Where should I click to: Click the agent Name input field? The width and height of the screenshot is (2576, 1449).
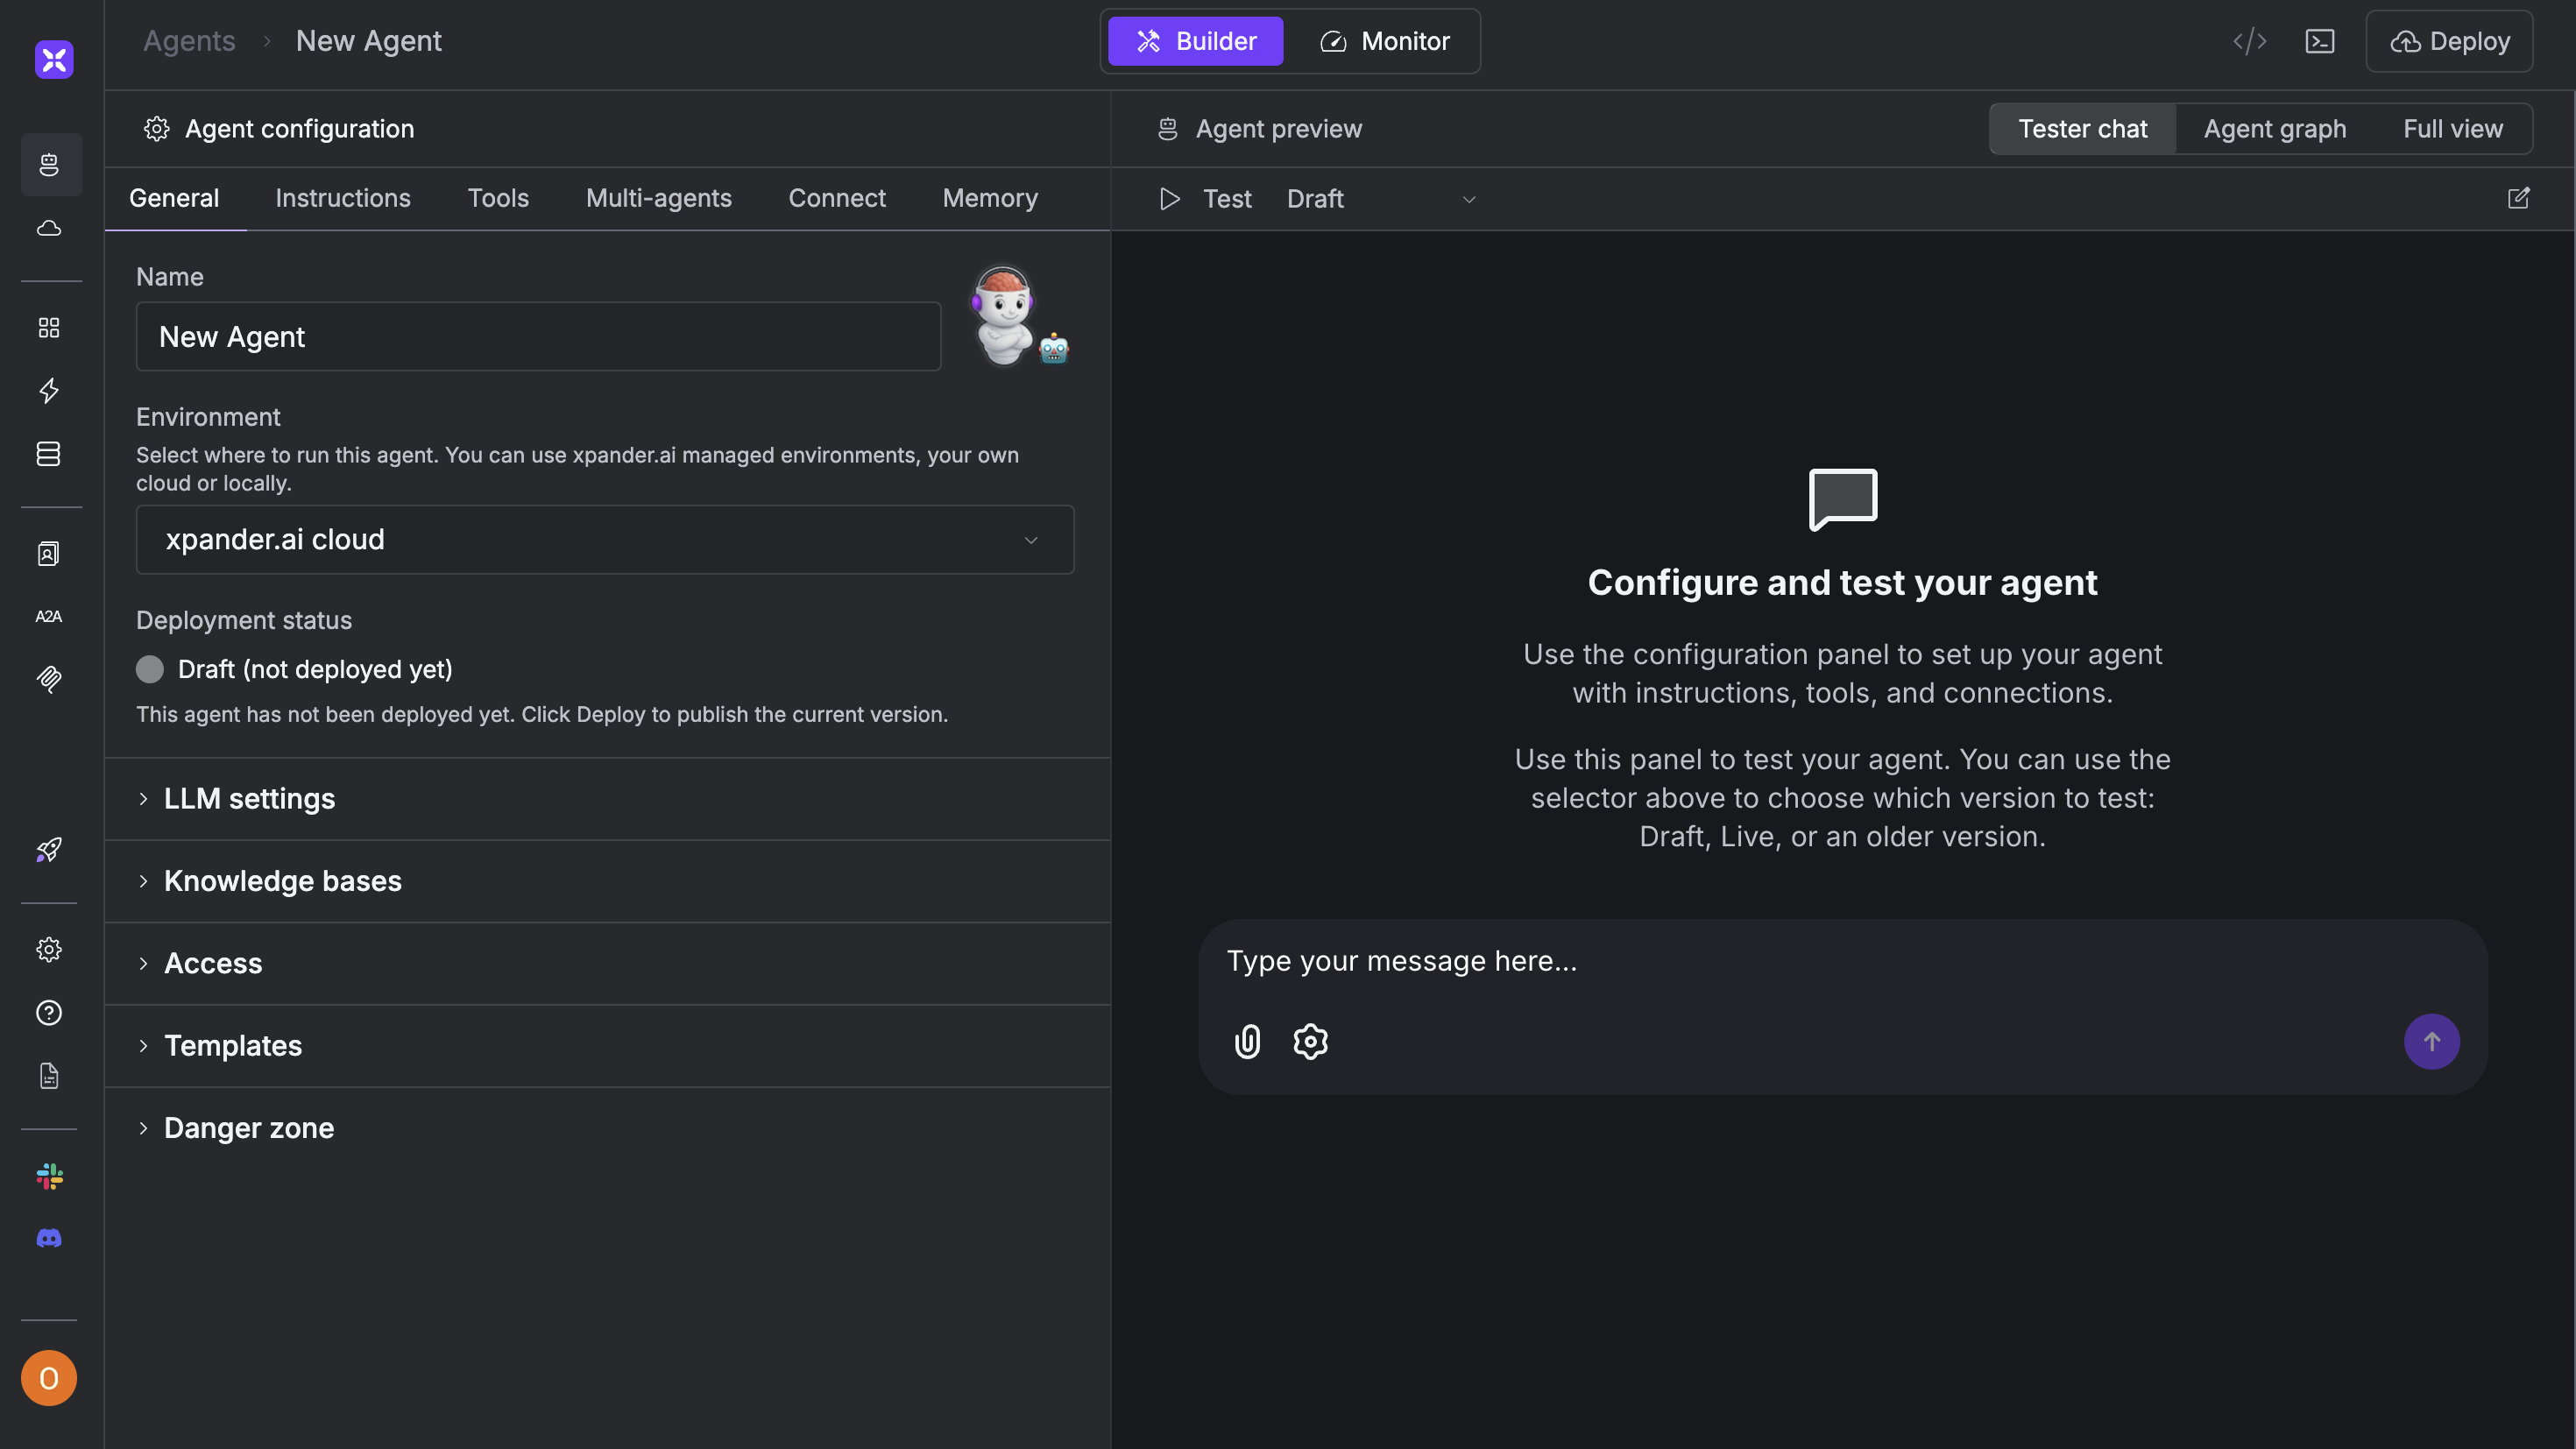click(538, 337)
